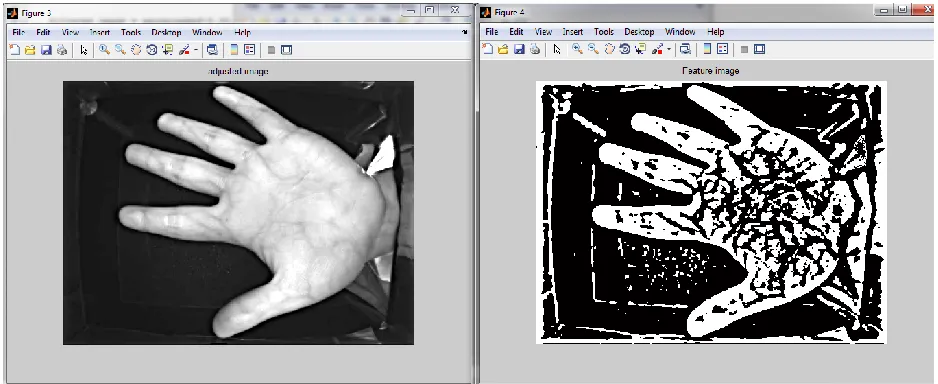Click New Figure icon in Figure 3
This screenshot has height=384, width=938.
click(x=14, y=50)
